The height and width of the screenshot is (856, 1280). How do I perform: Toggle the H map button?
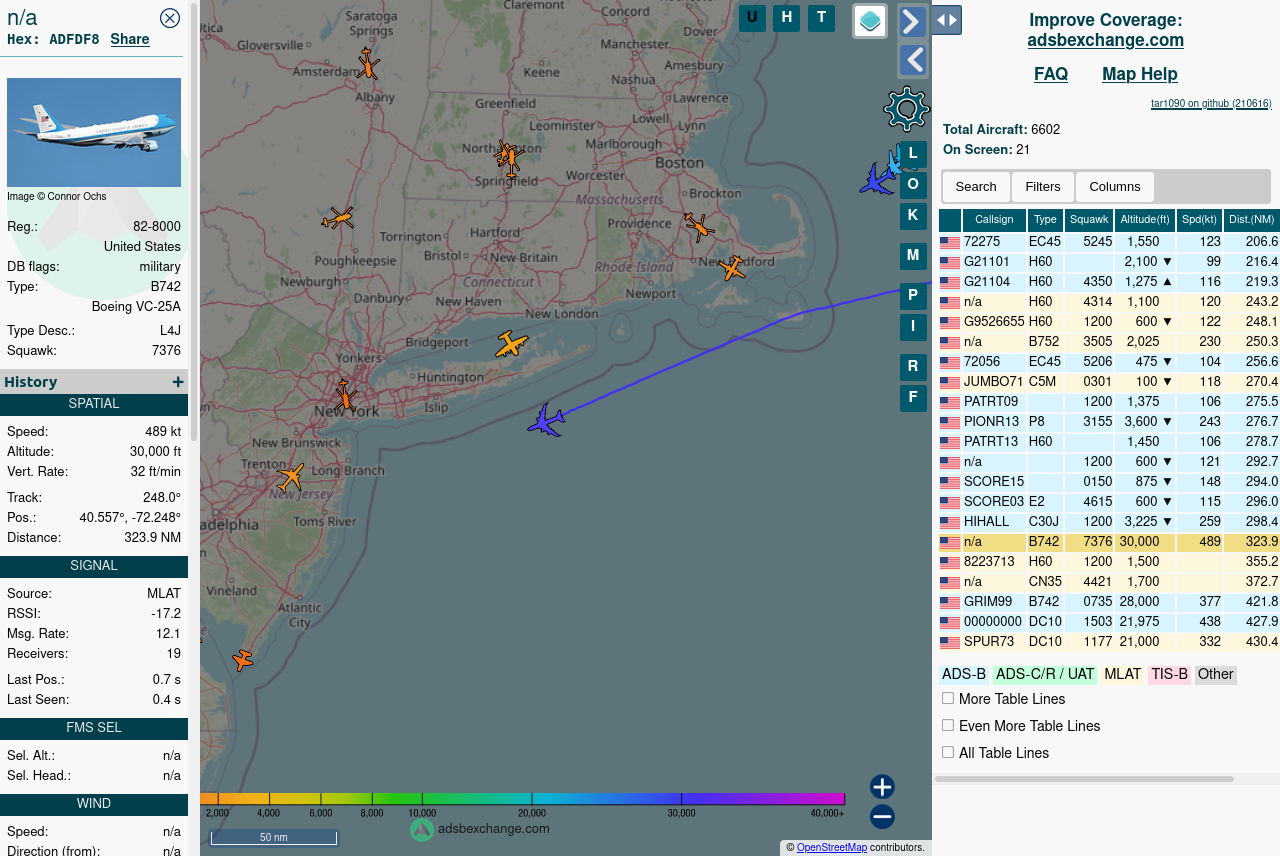pos(787,18)
